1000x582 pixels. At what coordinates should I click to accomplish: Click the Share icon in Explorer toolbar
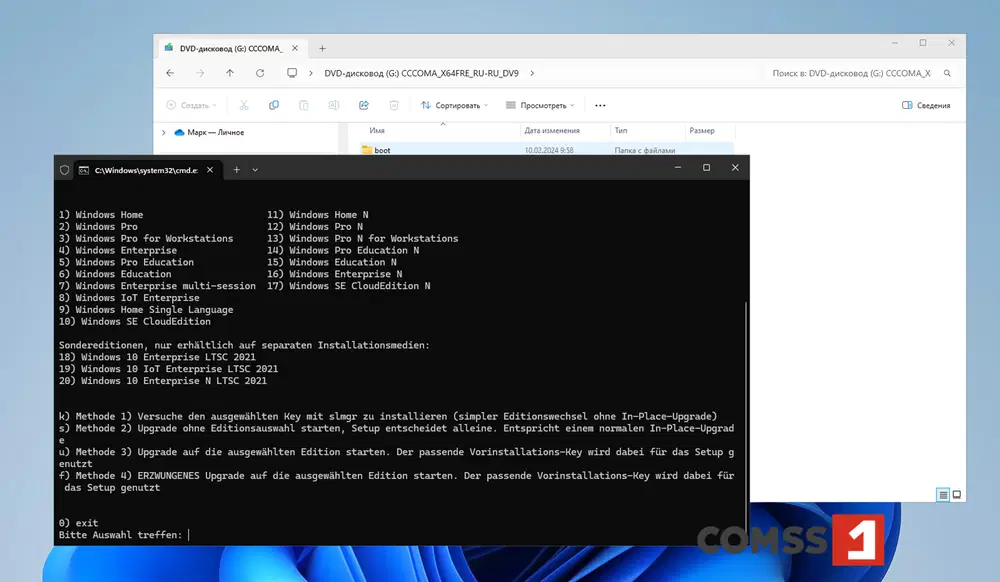tap(364, 105)
